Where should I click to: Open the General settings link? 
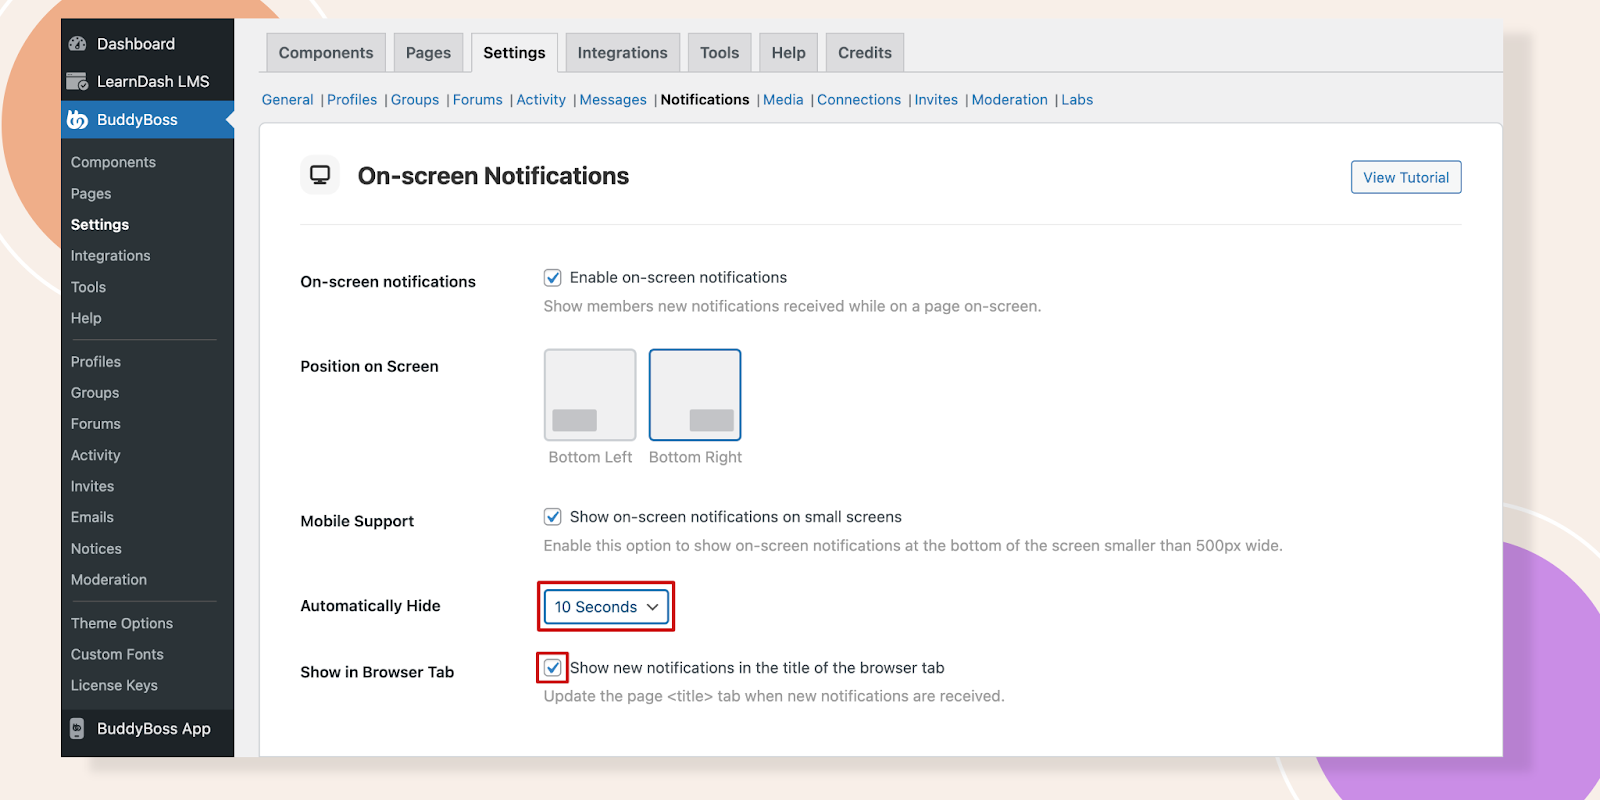288,100
